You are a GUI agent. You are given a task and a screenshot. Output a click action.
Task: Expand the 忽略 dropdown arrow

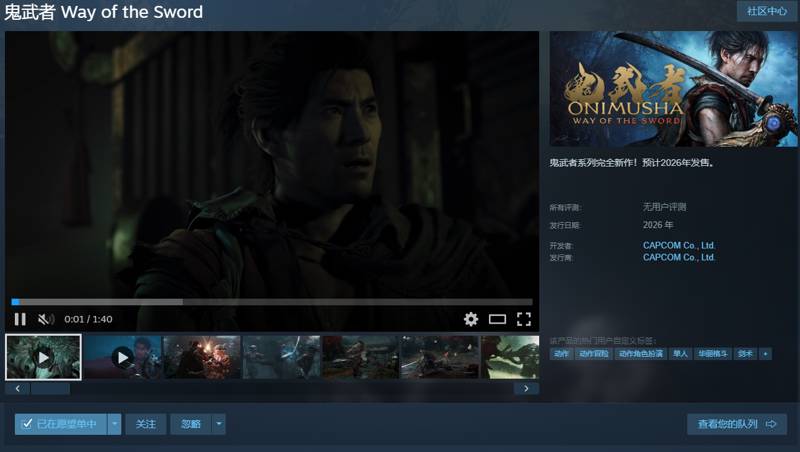pos(219,424)
